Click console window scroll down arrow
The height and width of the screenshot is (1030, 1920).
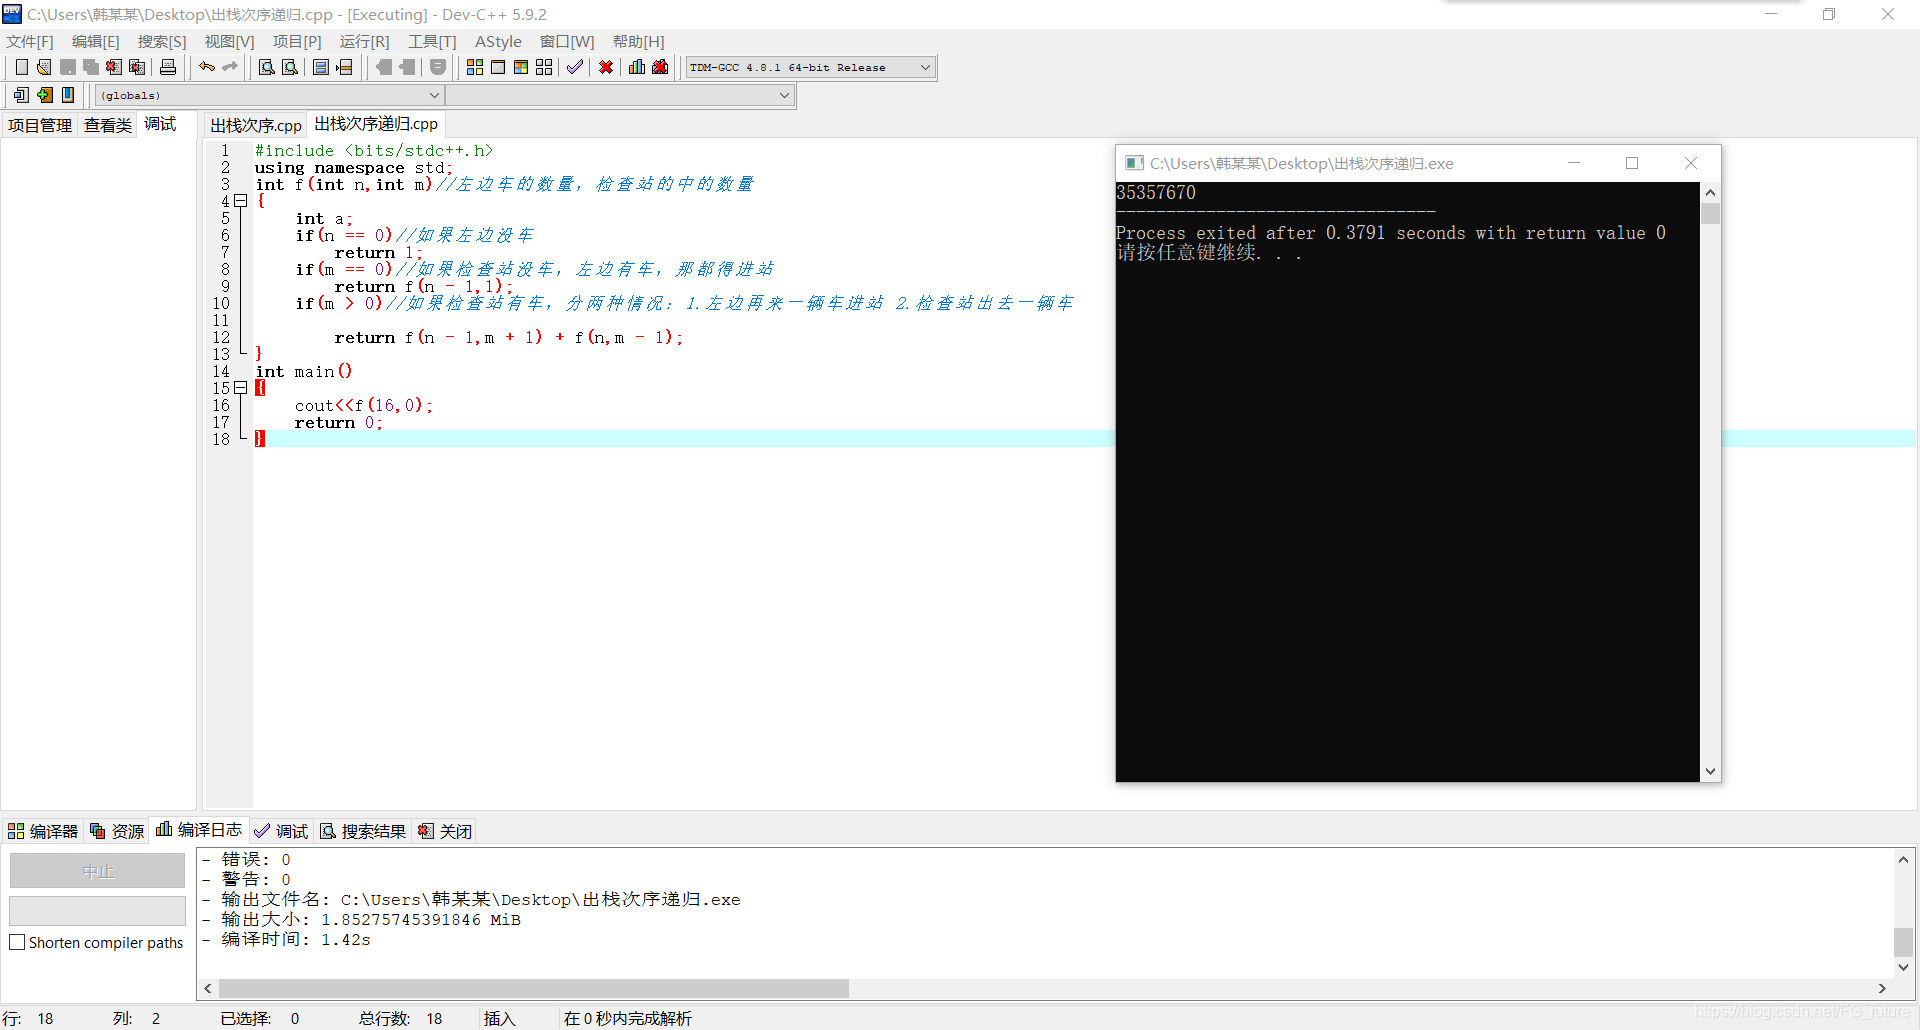(1710, 771)
